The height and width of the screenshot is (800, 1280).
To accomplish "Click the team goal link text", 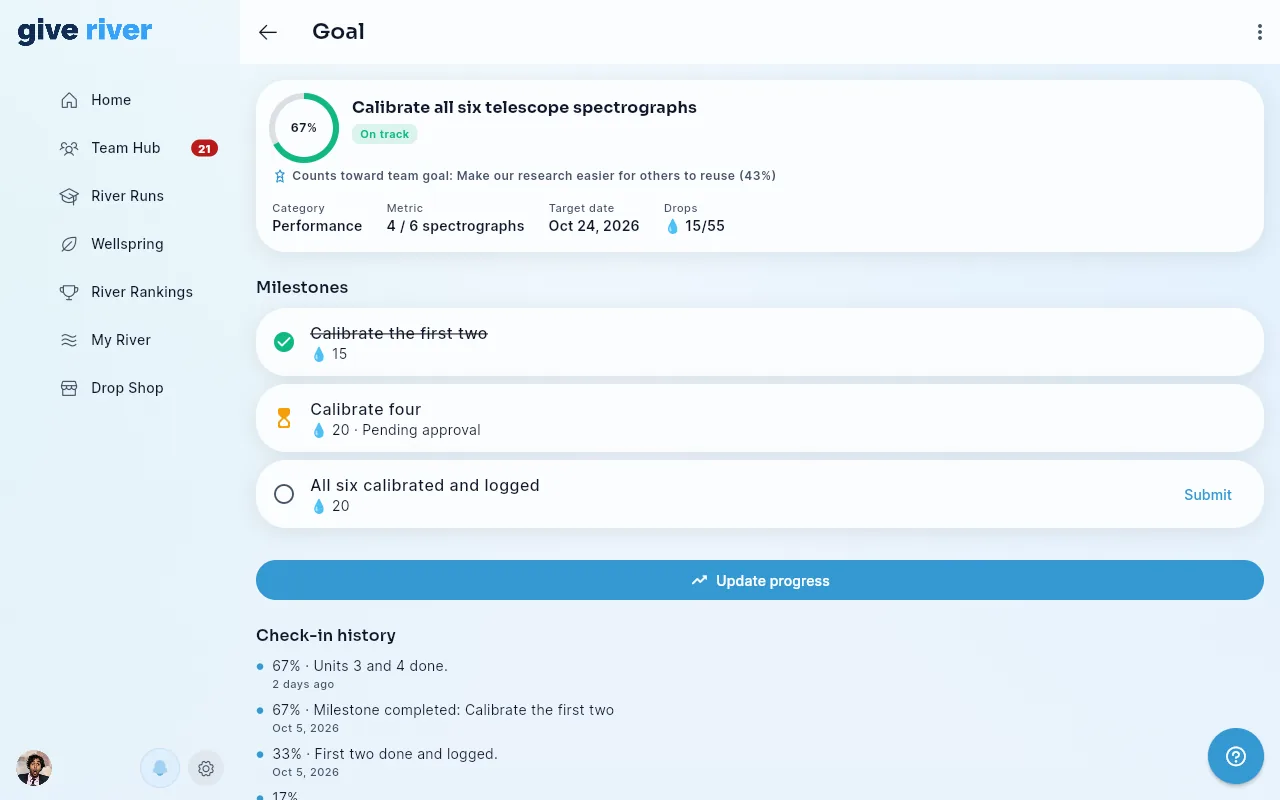I will pos(534,176).
